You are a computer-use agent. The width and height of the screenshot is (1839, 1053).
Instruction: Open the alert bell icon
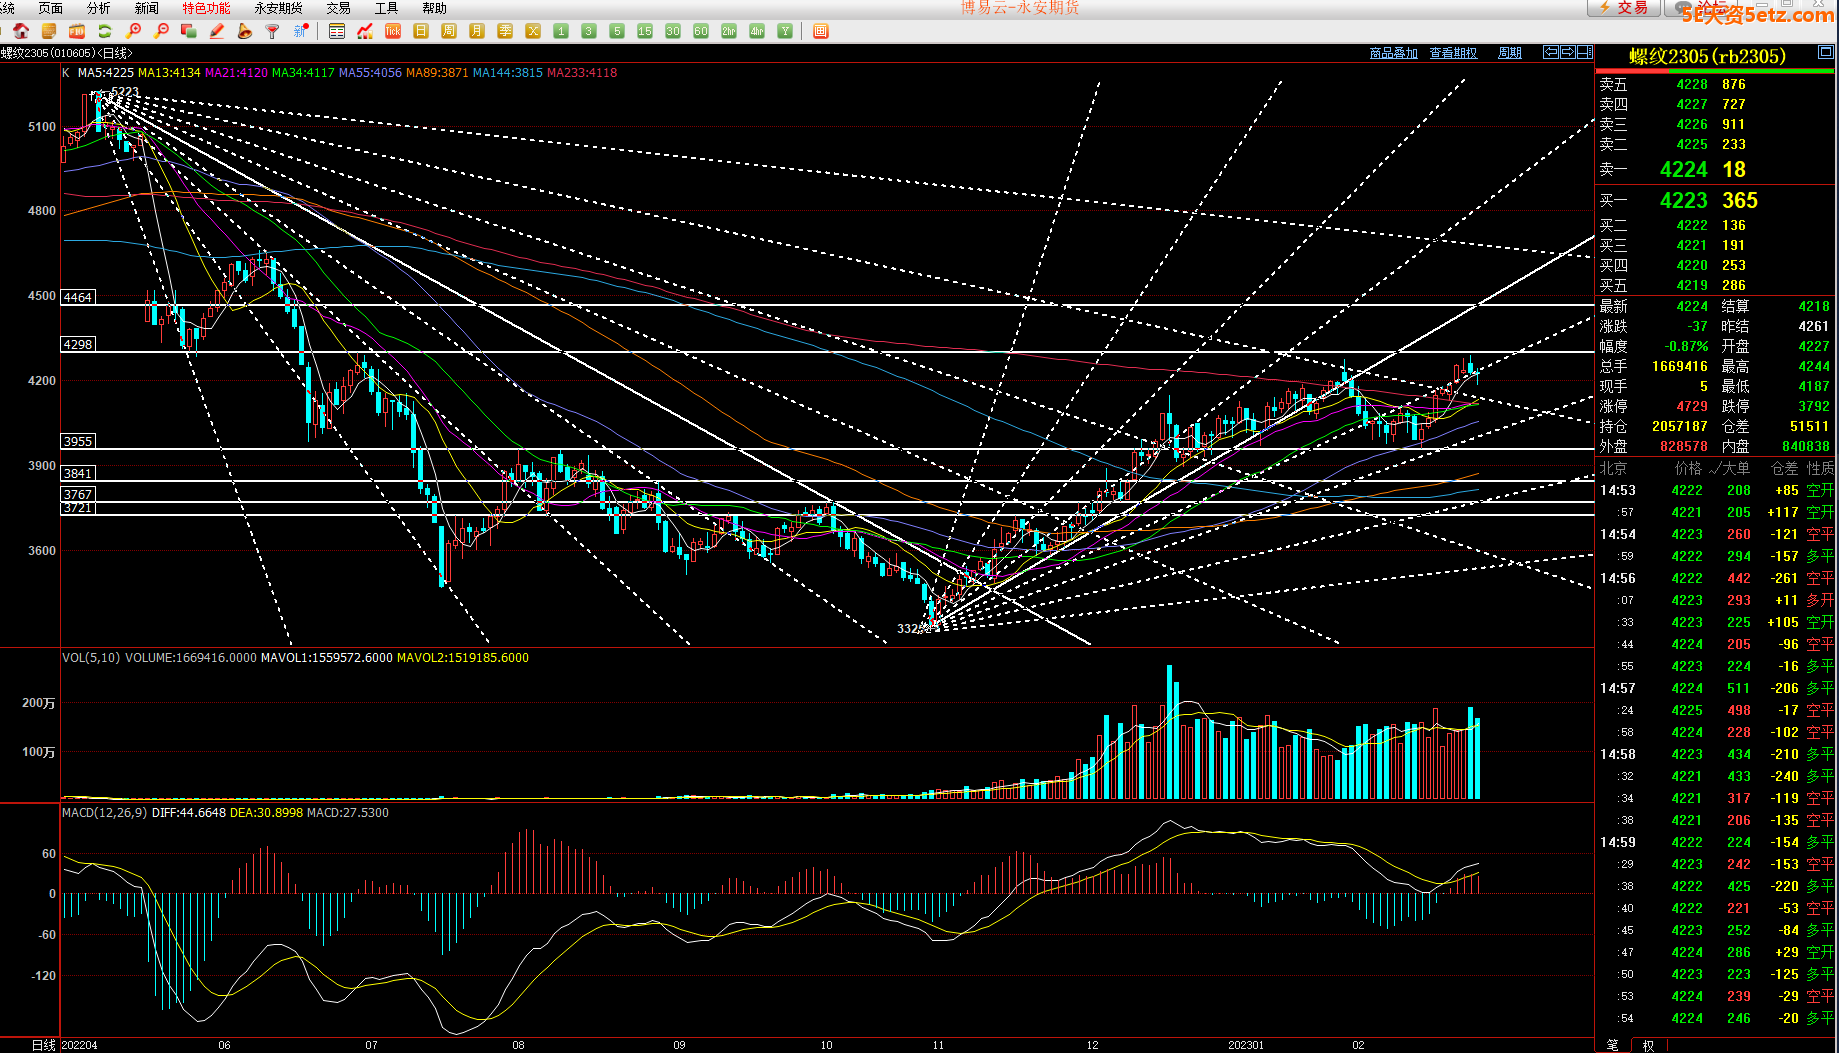pos(245,31)
